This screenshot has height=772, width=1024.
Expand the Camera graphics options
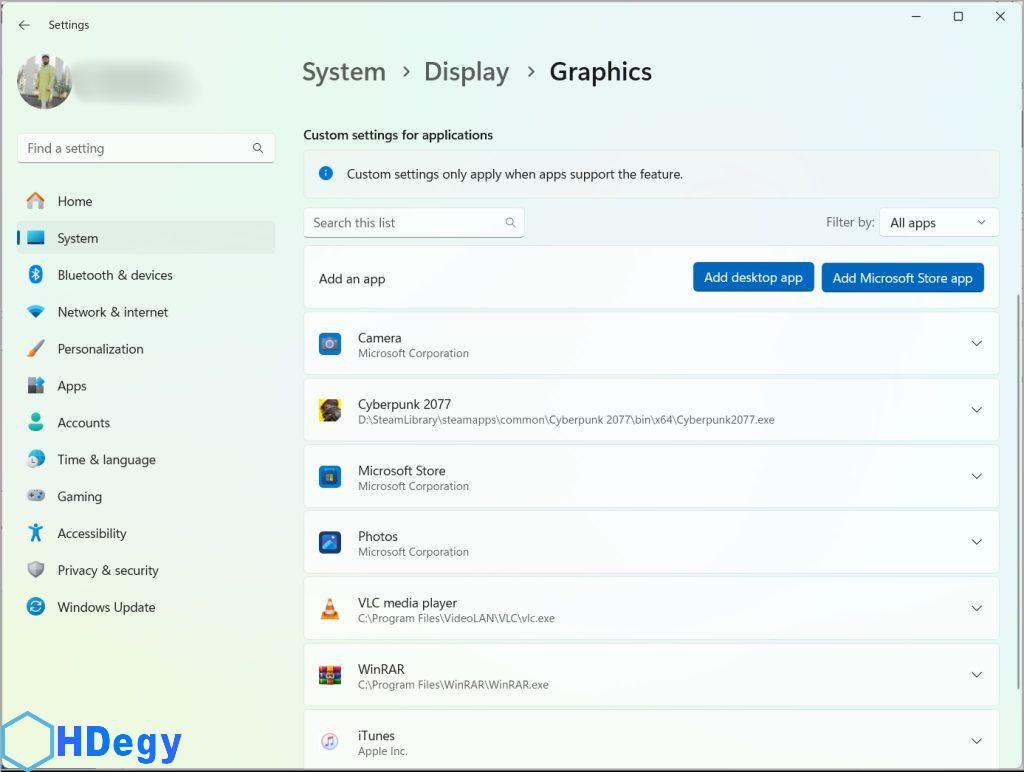pyautogui.click(x=976, y=344)
